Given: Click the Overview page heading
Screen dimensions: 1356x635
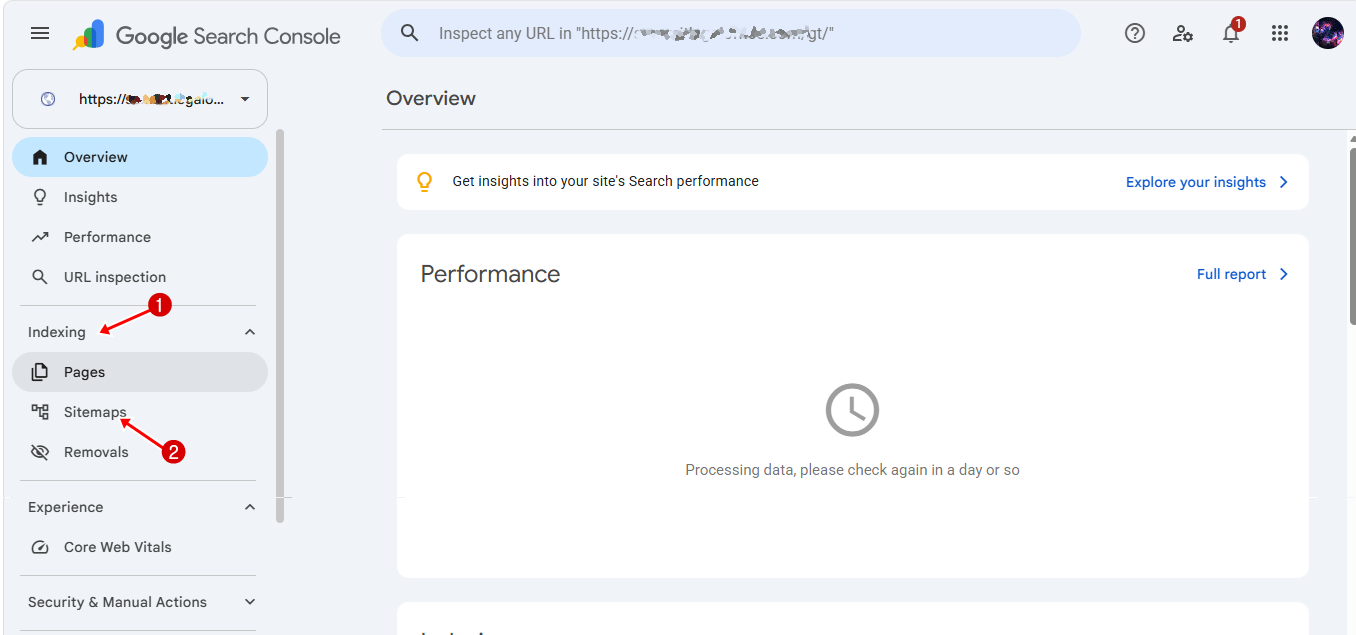Looking at the screenshot, I should [431, 98].
